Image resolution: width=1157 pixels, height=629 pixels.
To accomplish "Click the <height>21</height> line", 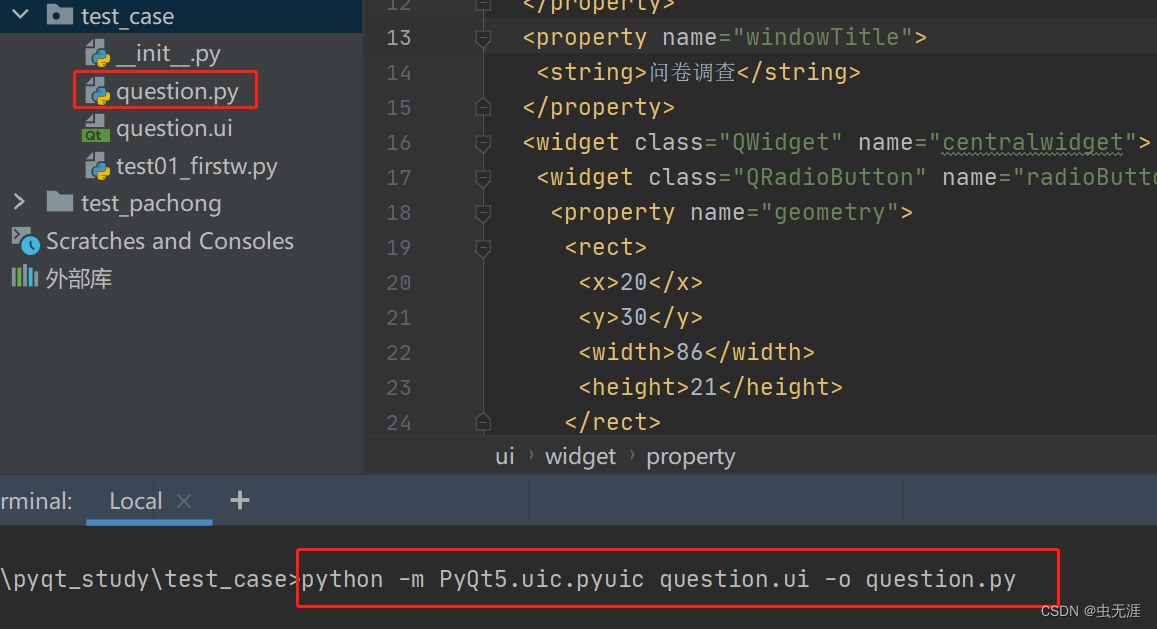I will click(711, 388).
